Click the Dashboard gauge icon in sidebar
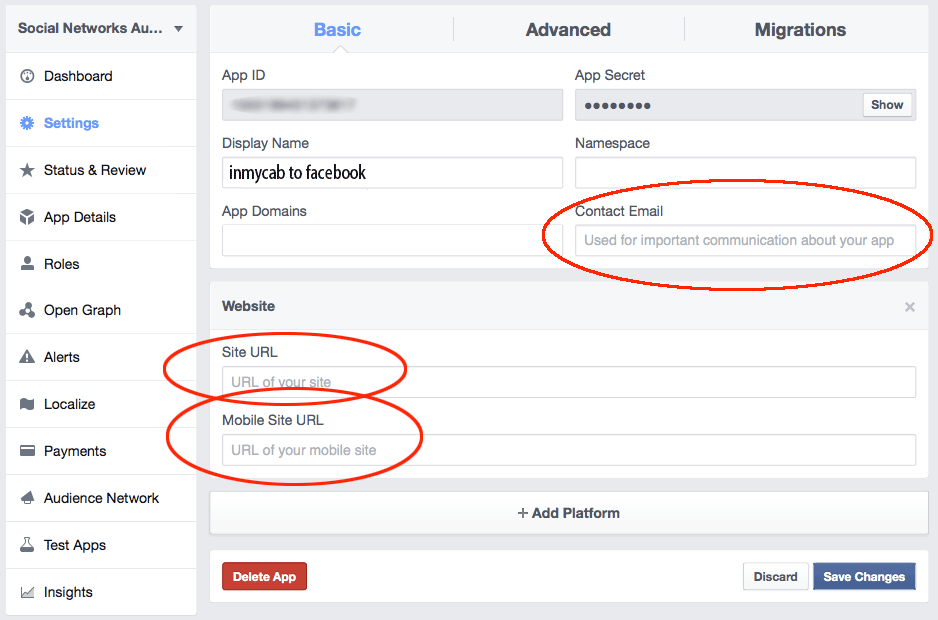The image size is (938, 620). (x=27, y=76)
